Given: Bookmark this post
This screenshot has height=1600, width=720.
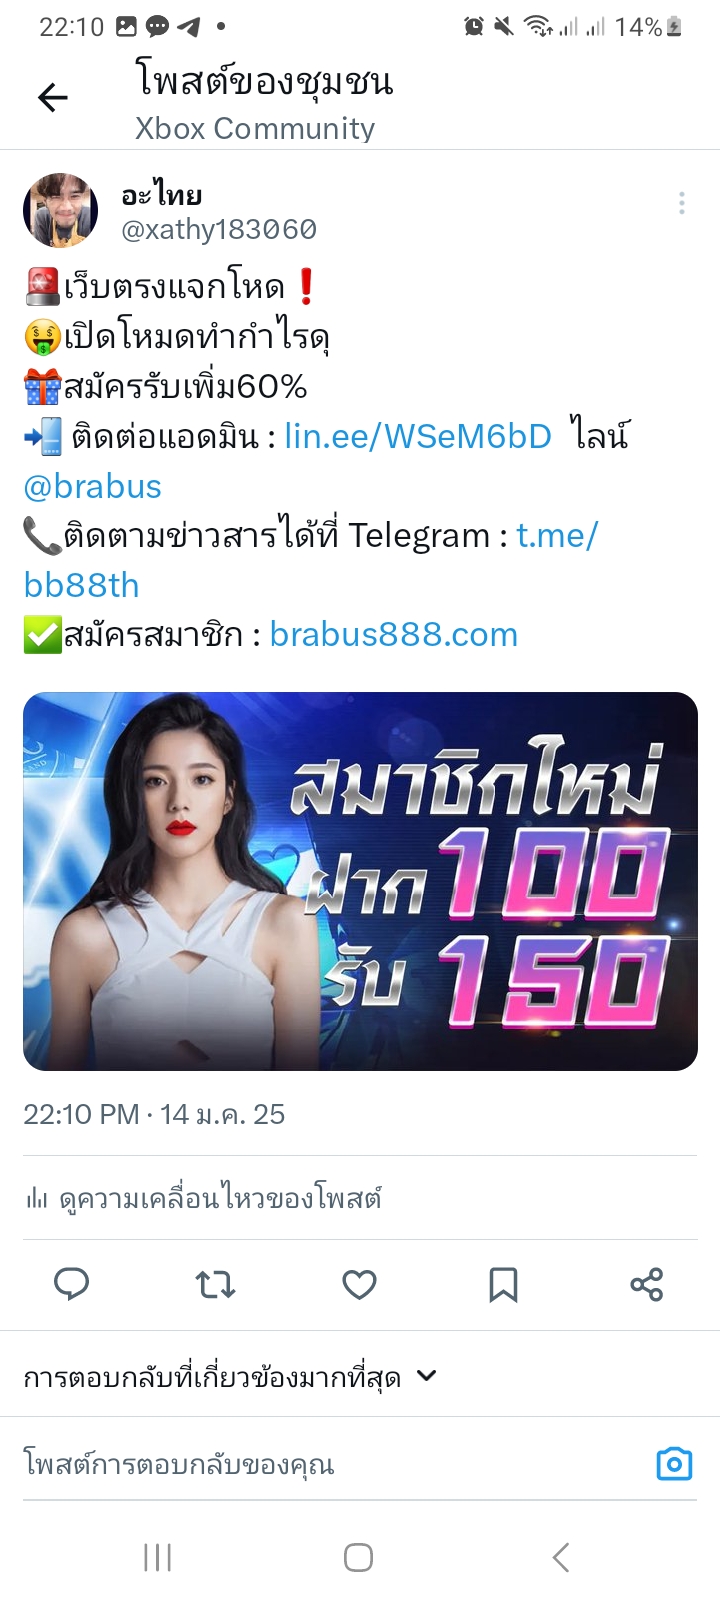Looking at the screenshot, I should click(503, 1284).
